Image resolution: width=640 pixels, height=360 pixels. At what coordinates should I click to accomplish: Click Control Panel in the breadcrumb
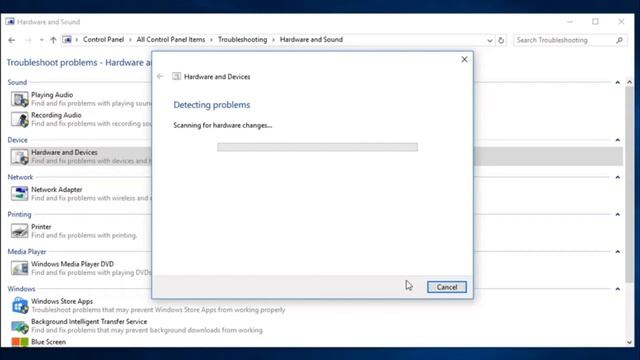coord(103,40)
